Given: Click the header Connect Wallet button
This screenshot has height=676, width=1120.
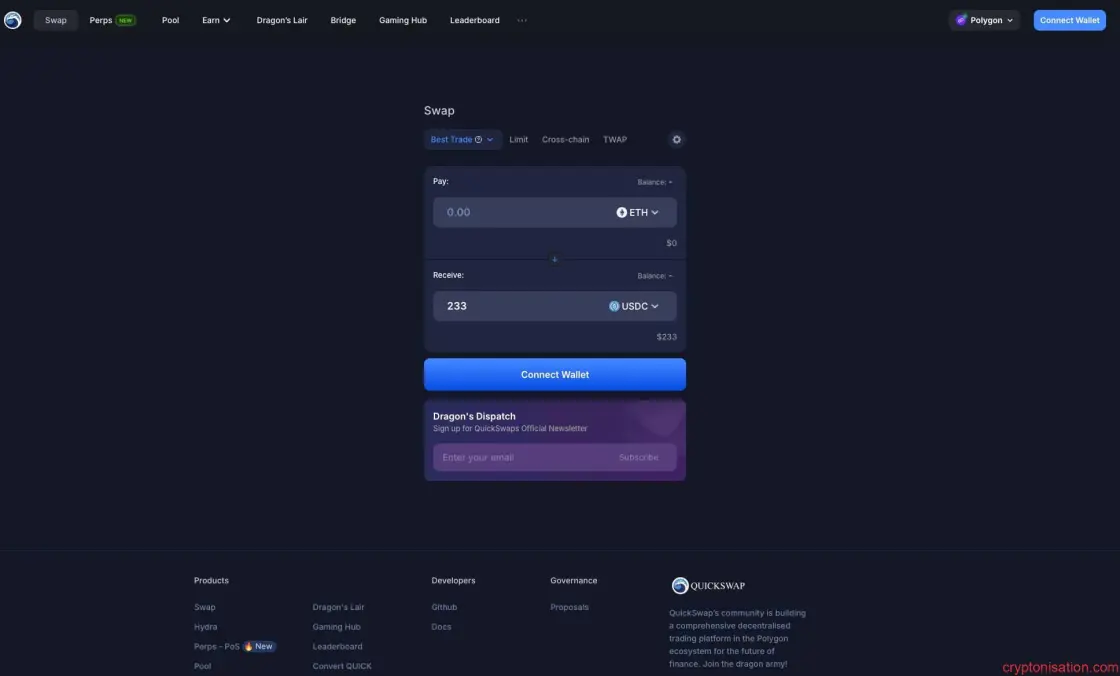Looking at the screenshot, I should point(1069,20).
